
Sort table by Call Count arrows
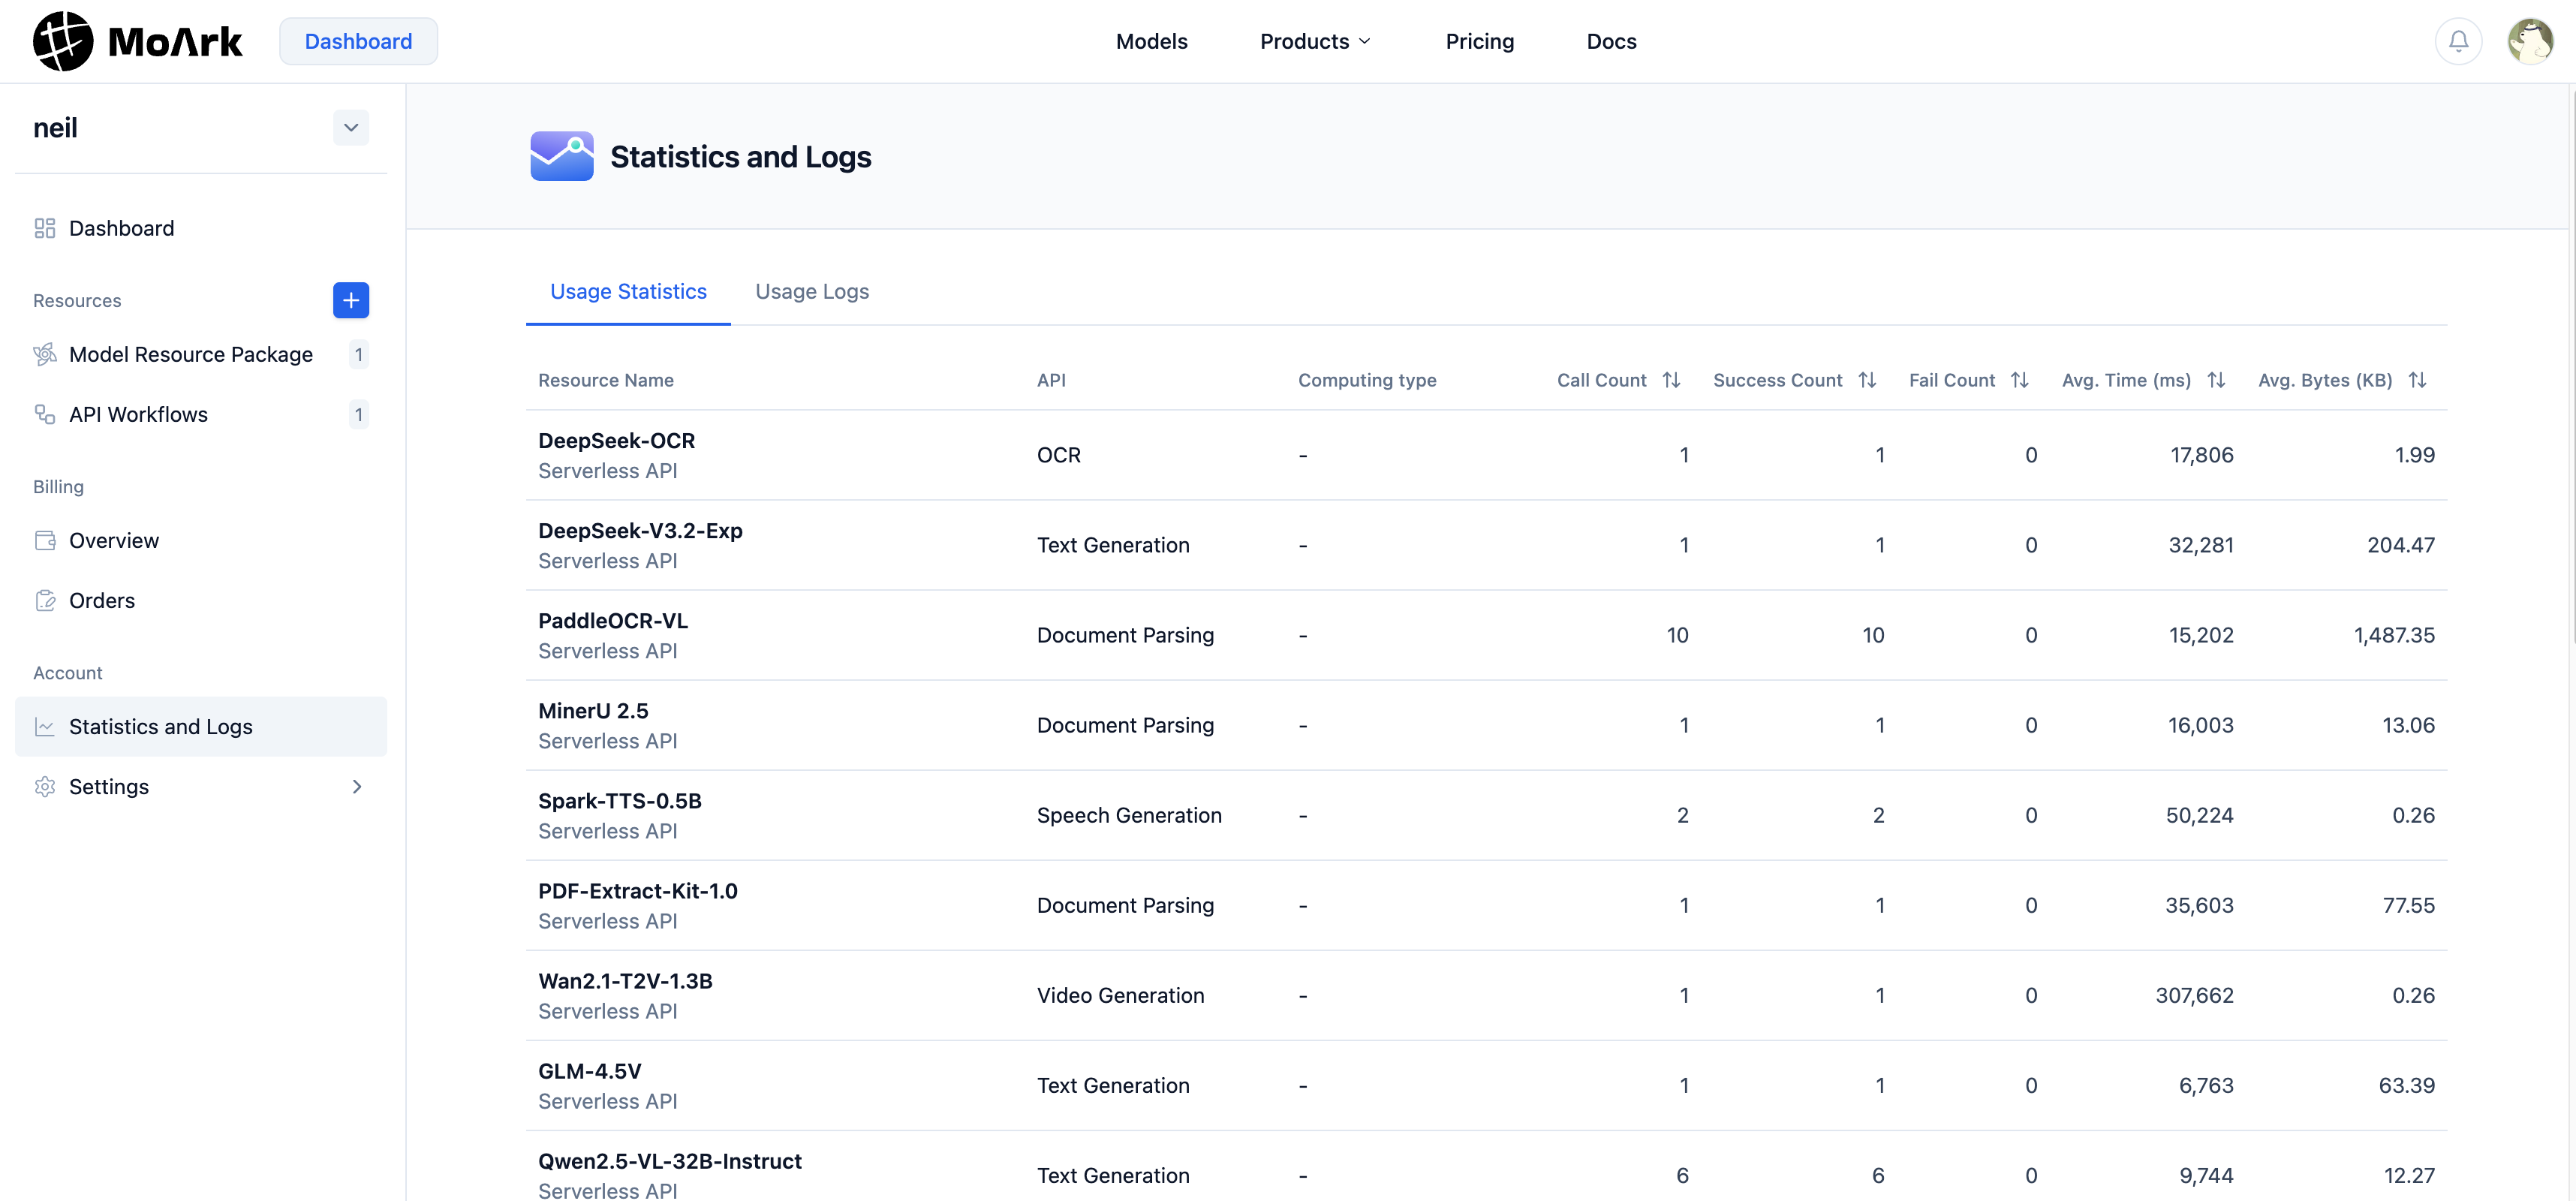pyautogui.click(x=1671, y=380)
